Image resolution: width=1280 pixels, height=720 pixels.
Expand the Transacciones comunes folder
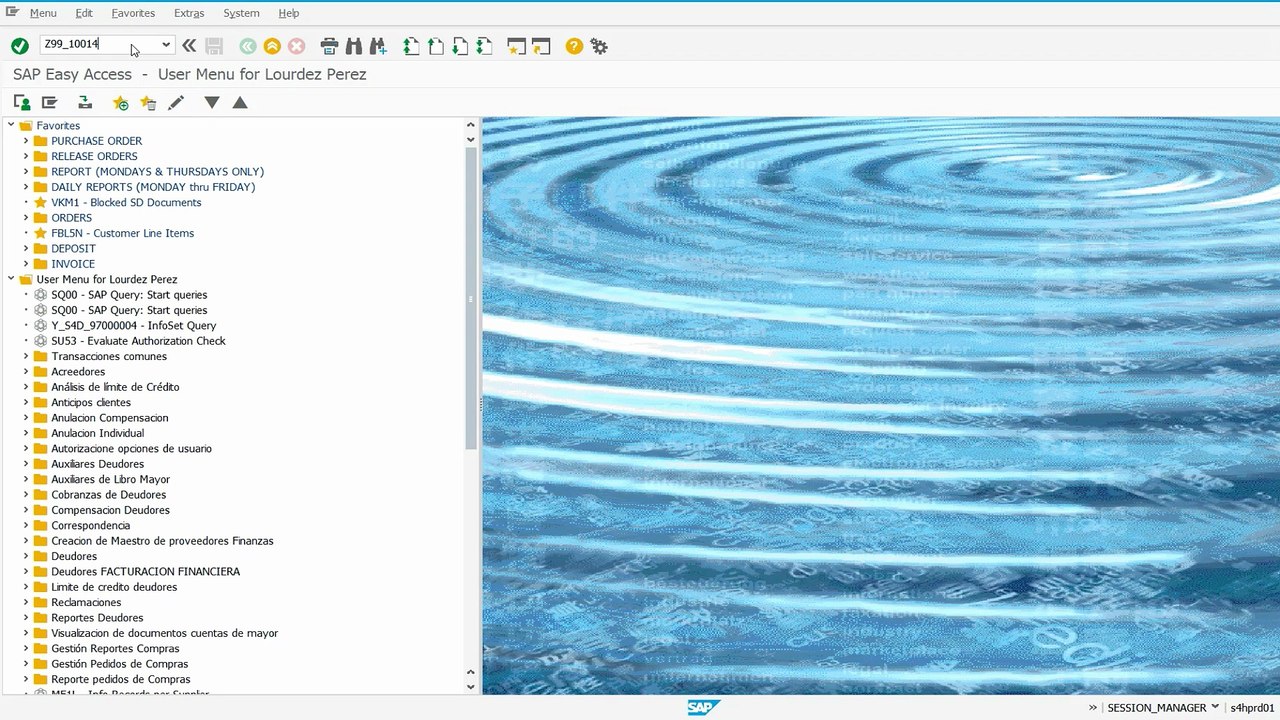point(26,356)
